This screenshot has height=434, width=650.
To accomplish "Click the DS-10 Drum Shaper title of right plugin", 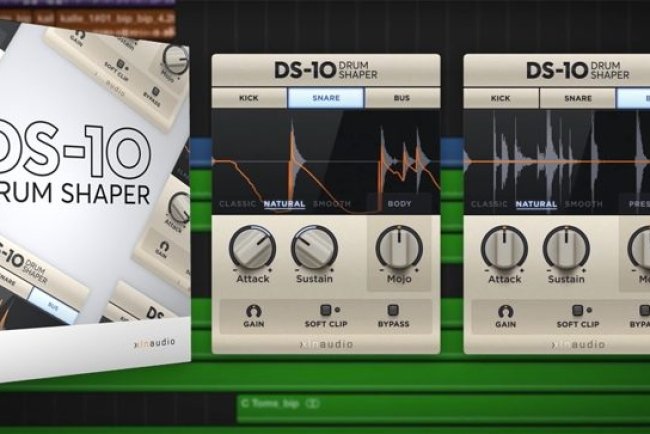I will click(x=578, y=70).
